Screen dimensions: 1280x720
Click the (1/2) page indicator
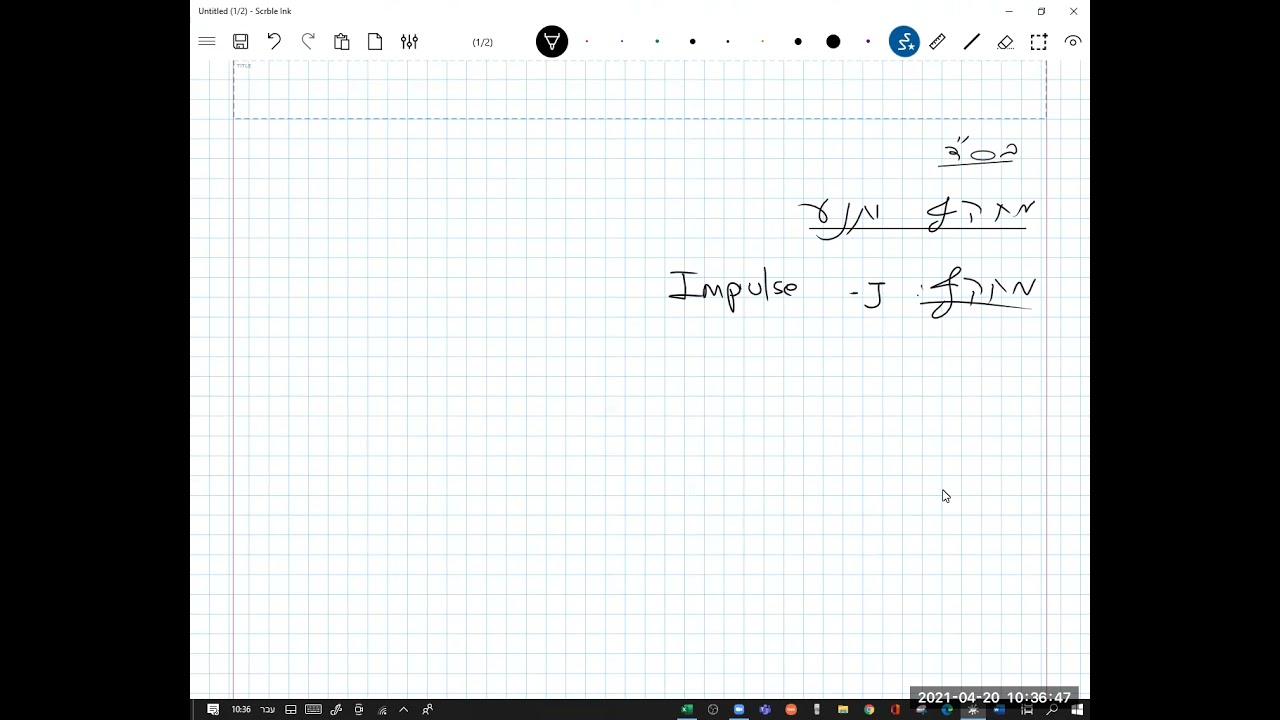pyautogui.click(x=483, y=42)
